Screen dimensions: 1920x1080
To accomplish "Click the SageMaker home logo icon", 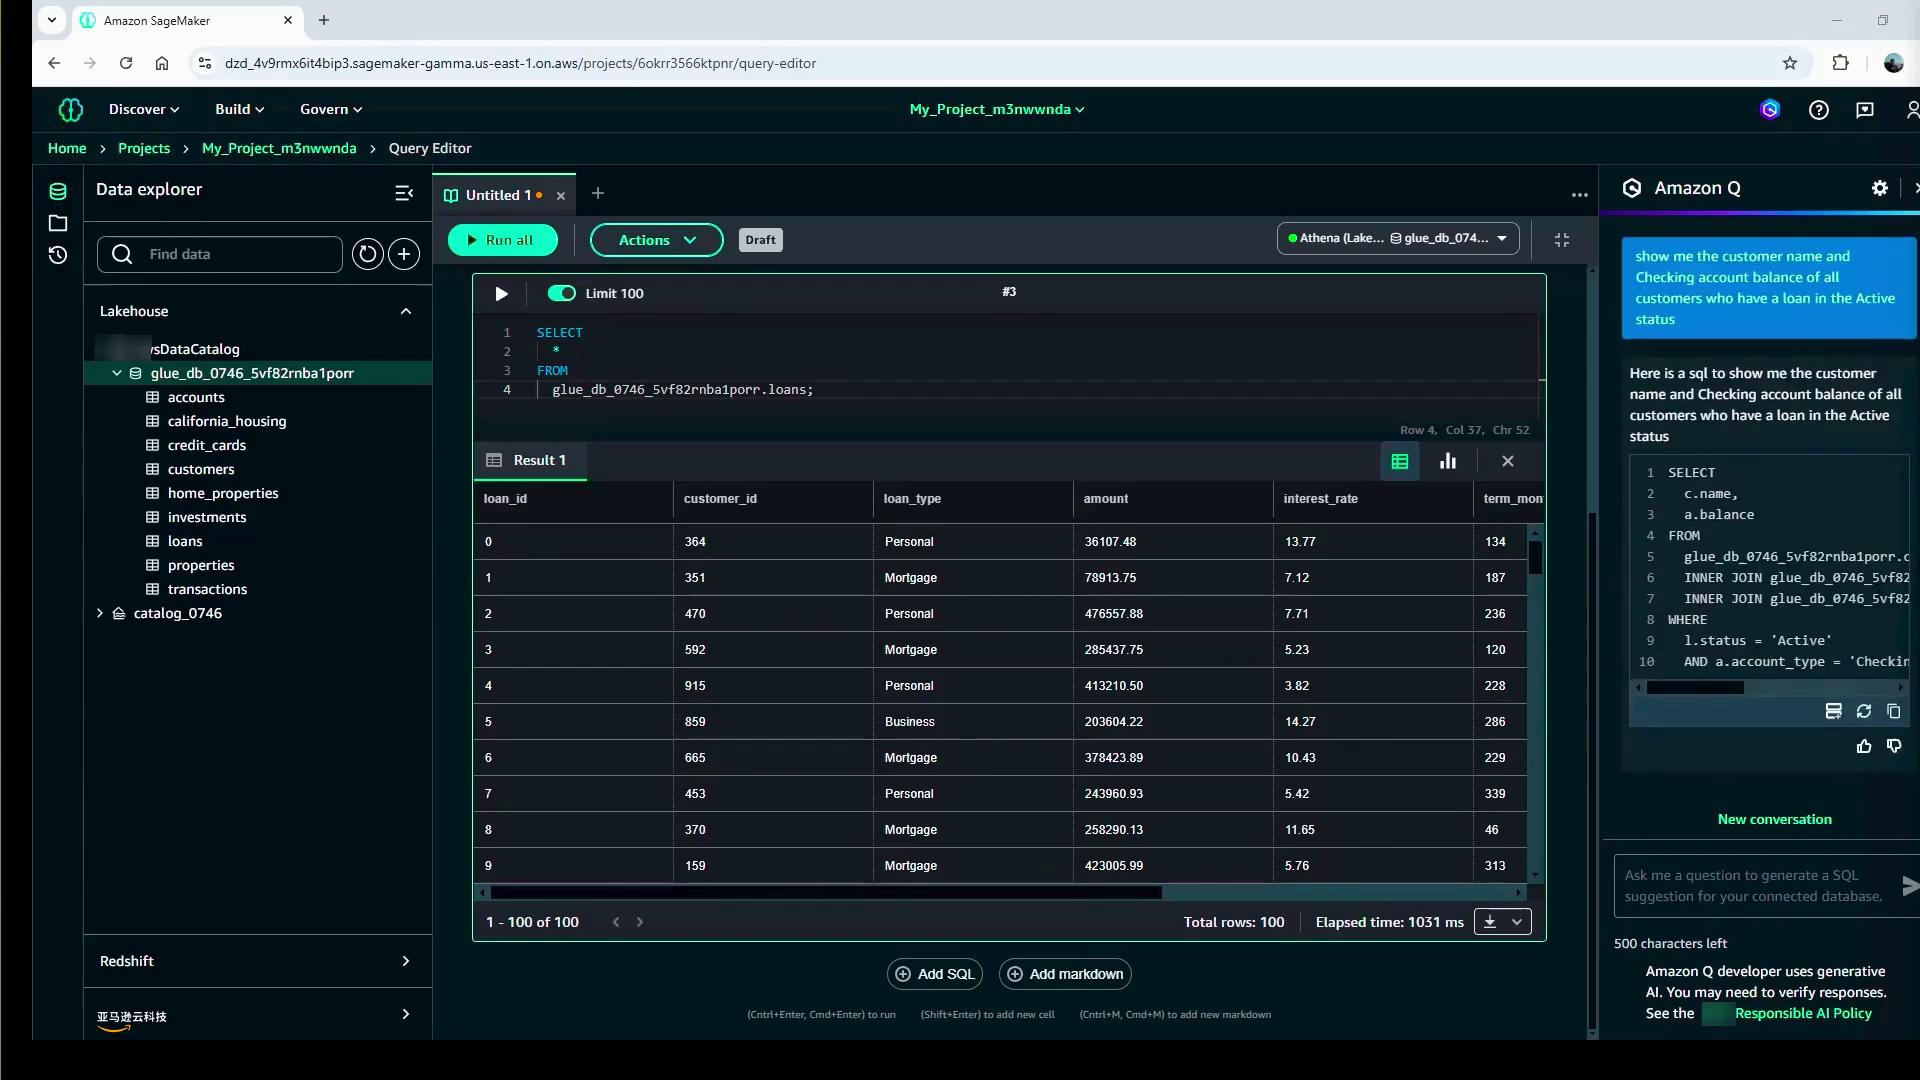I will click(70, 109).
